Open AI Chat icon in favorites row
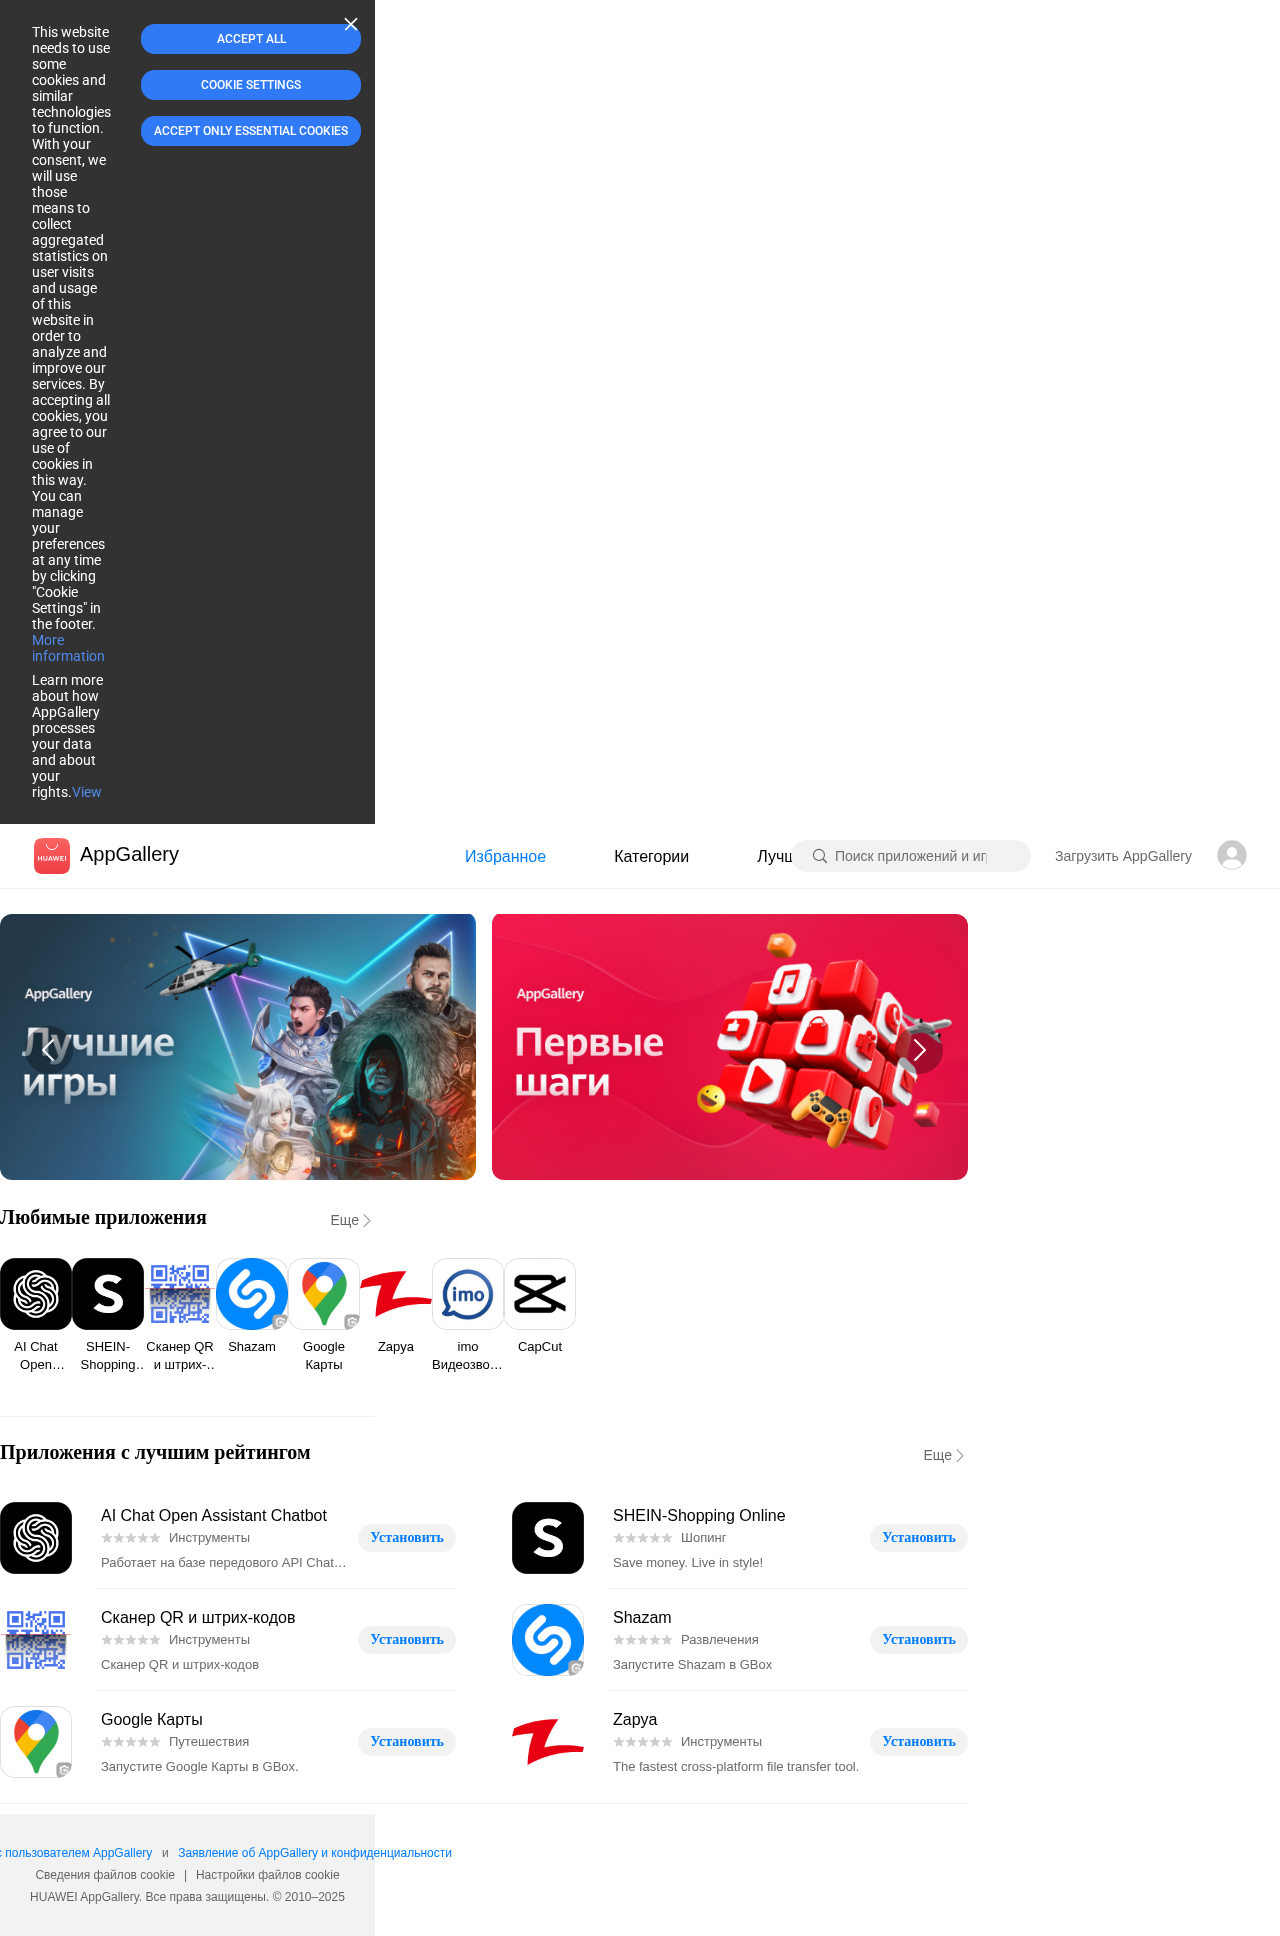Screen dimensions: 1280x1936 point(36,1294)
